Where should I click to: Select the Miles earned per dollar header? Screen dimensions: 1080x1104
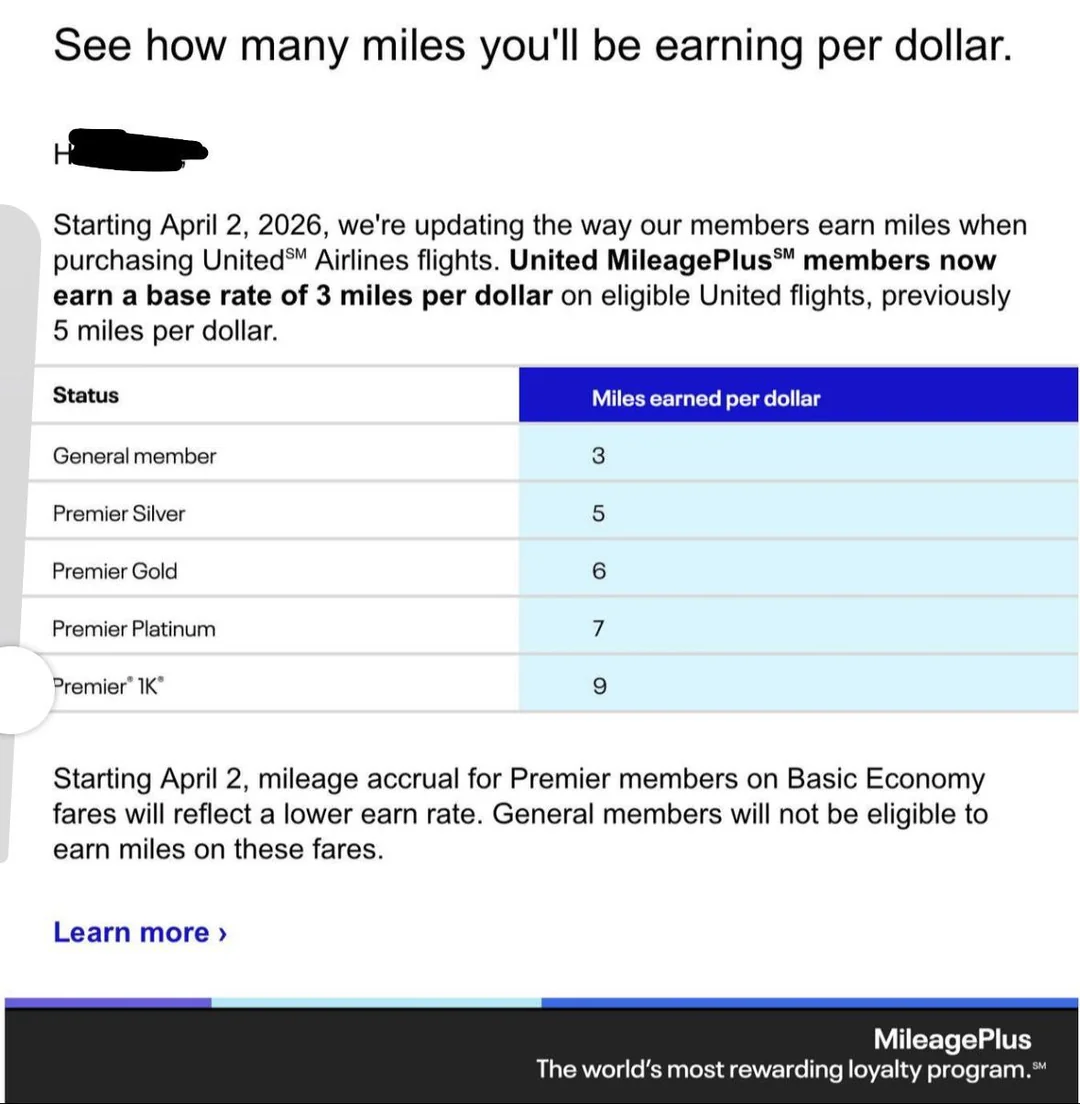(x=705, y=398)
